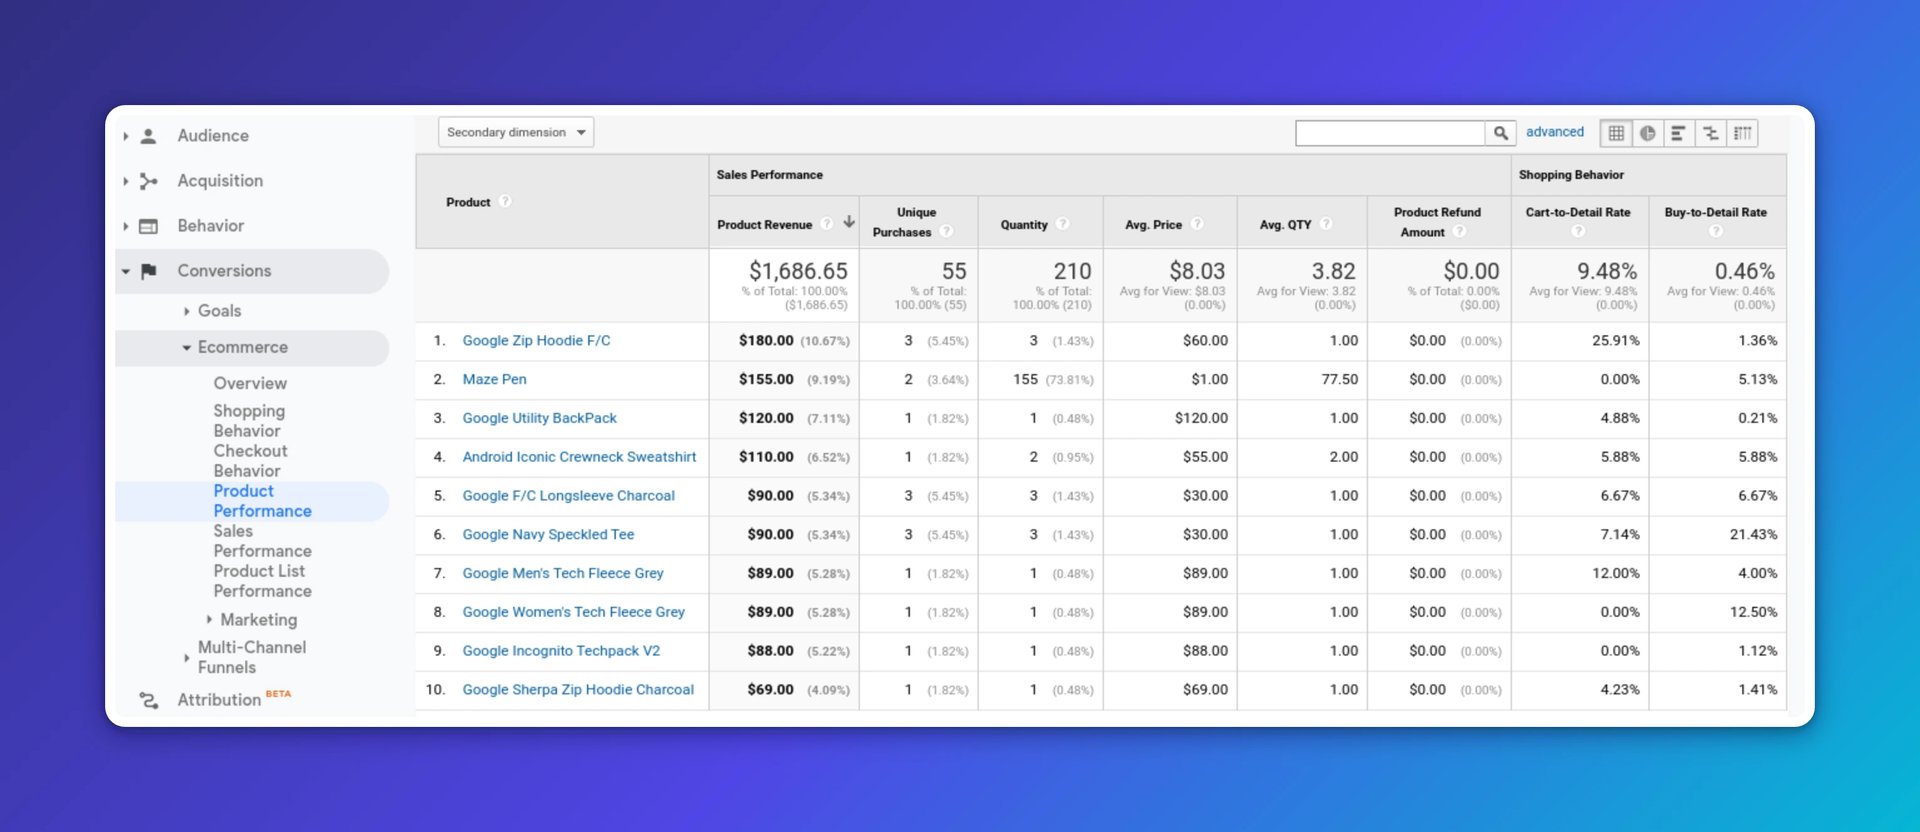Sort by Avg. Price column header

1153,225
